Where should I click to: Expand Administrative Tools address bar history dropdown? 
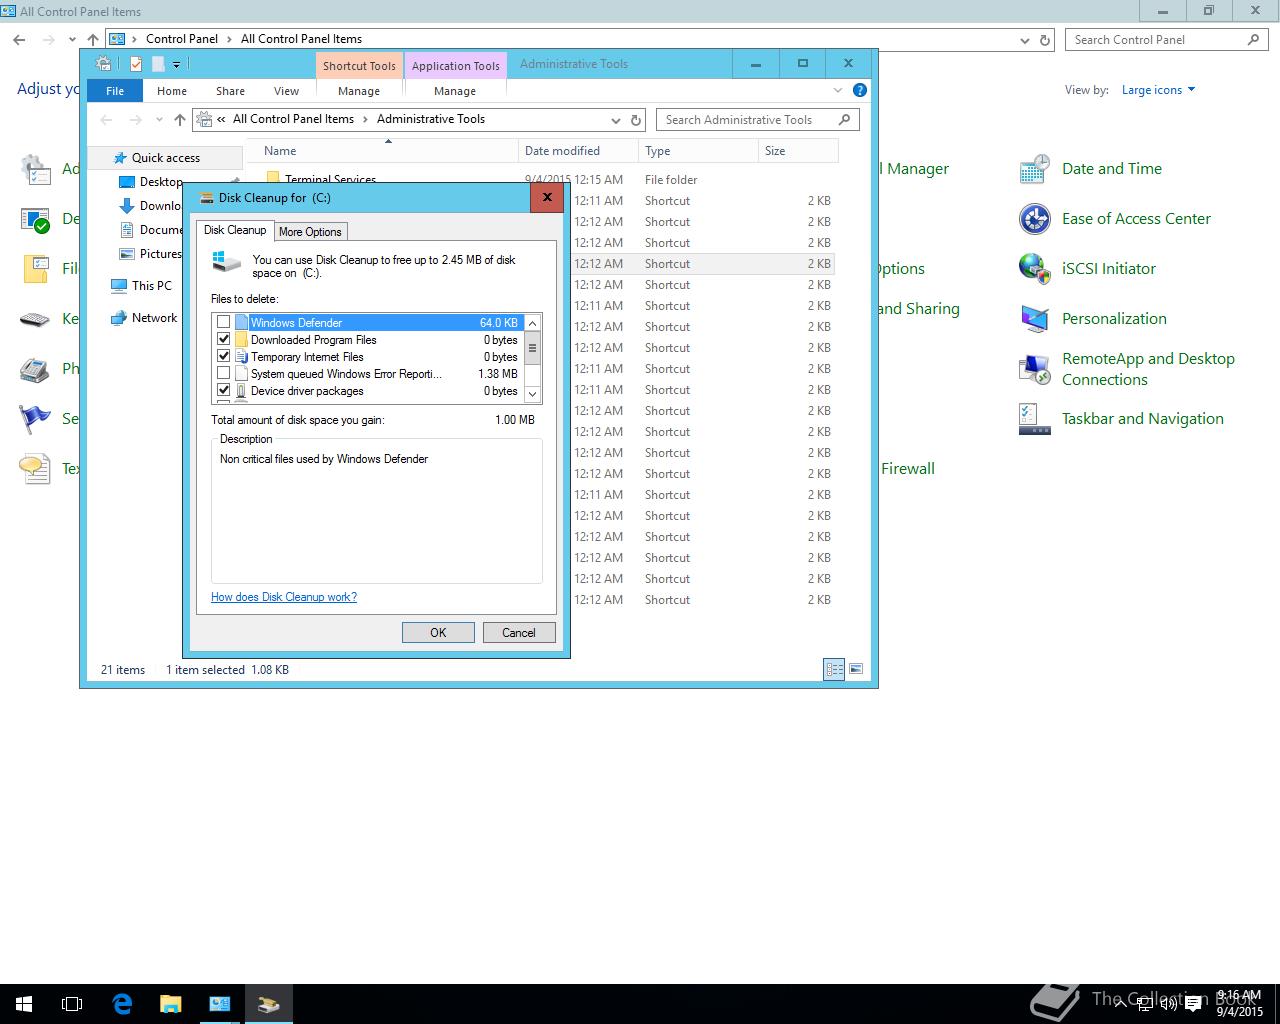(615, 120)
